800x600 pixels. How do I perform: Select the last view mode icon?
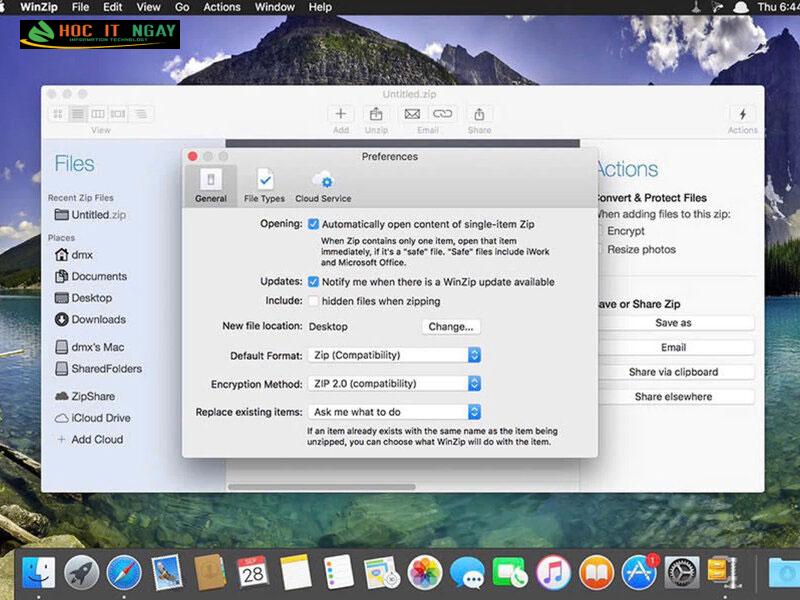coord(141,114)
